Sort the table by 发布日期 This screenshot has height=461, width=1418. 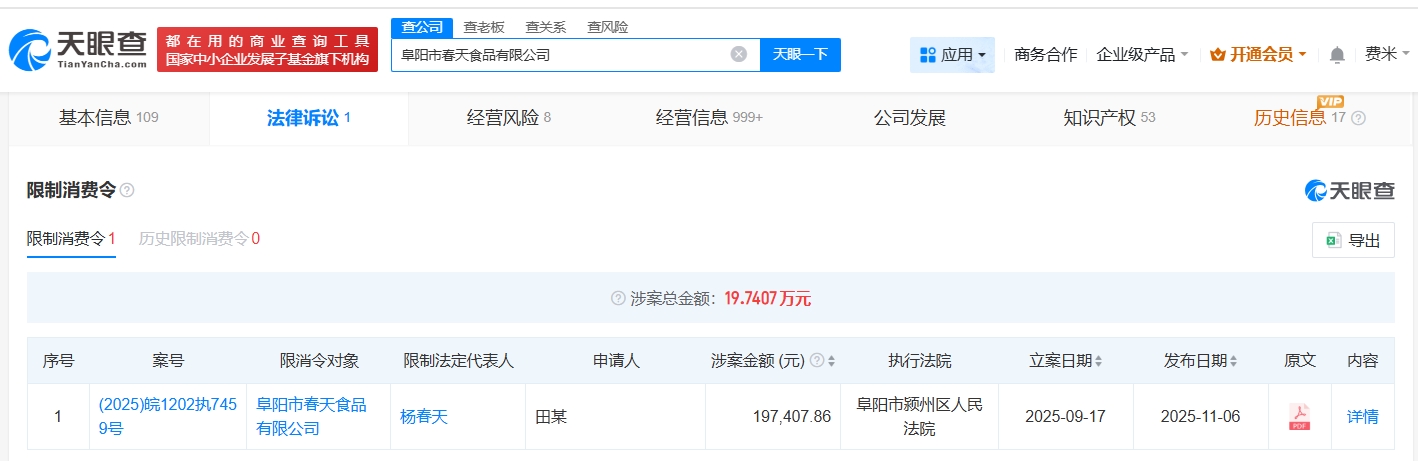tap(1233, 361)
